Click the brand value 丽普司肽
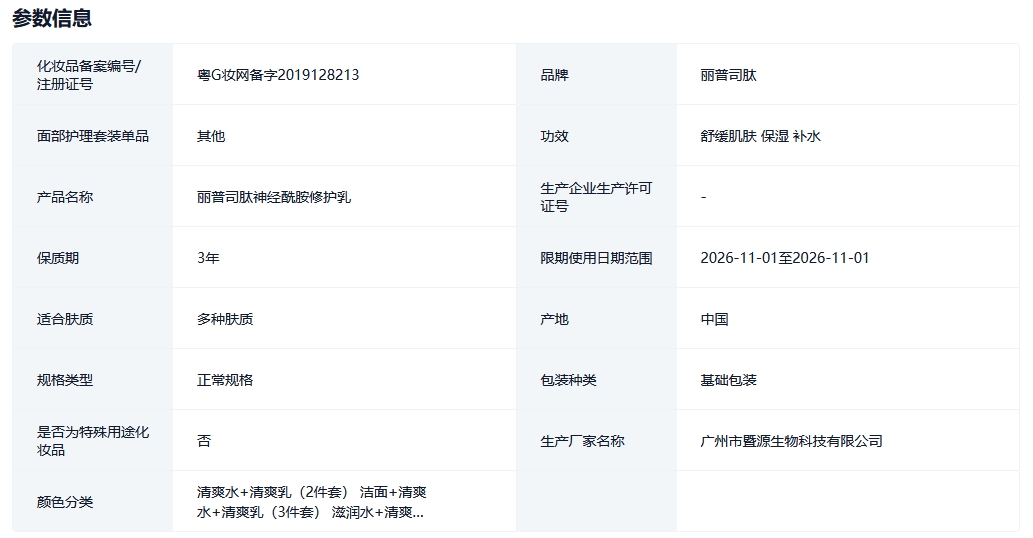Screen dimensions: 1033x538 pyautogui.click(x=729, y=75)
